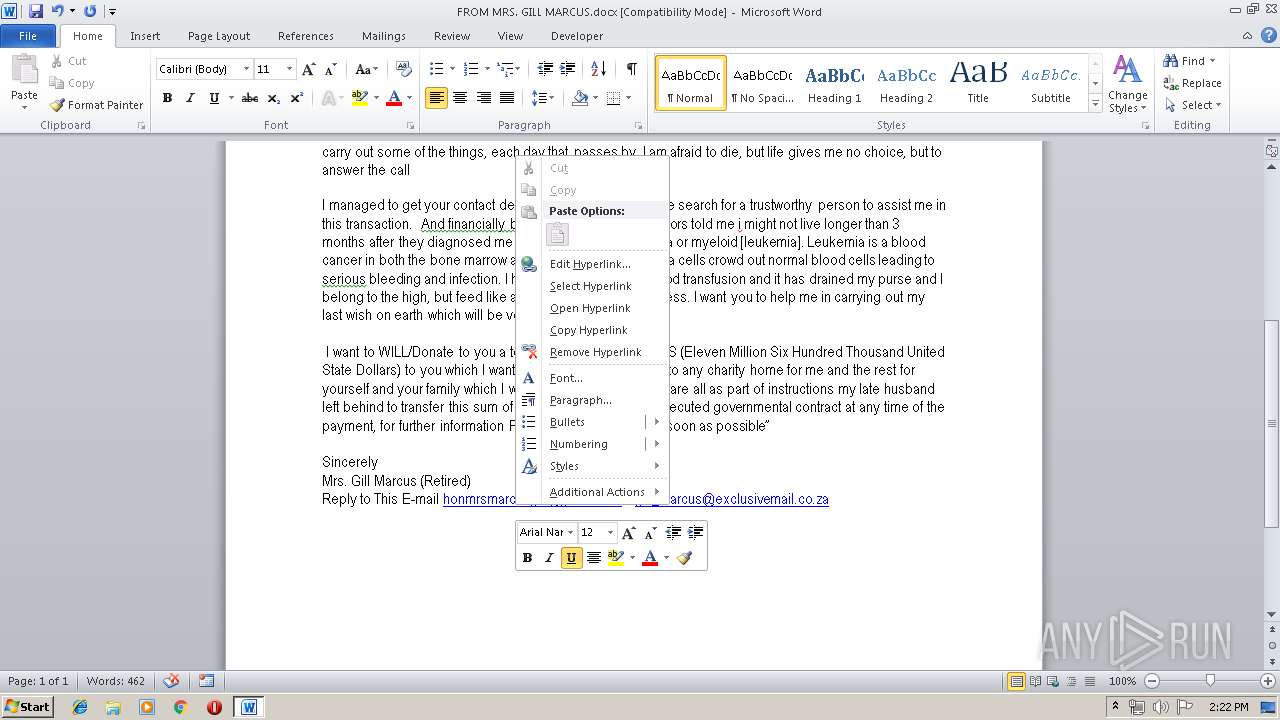Clear formatting icon in Font group

(404, 69)
